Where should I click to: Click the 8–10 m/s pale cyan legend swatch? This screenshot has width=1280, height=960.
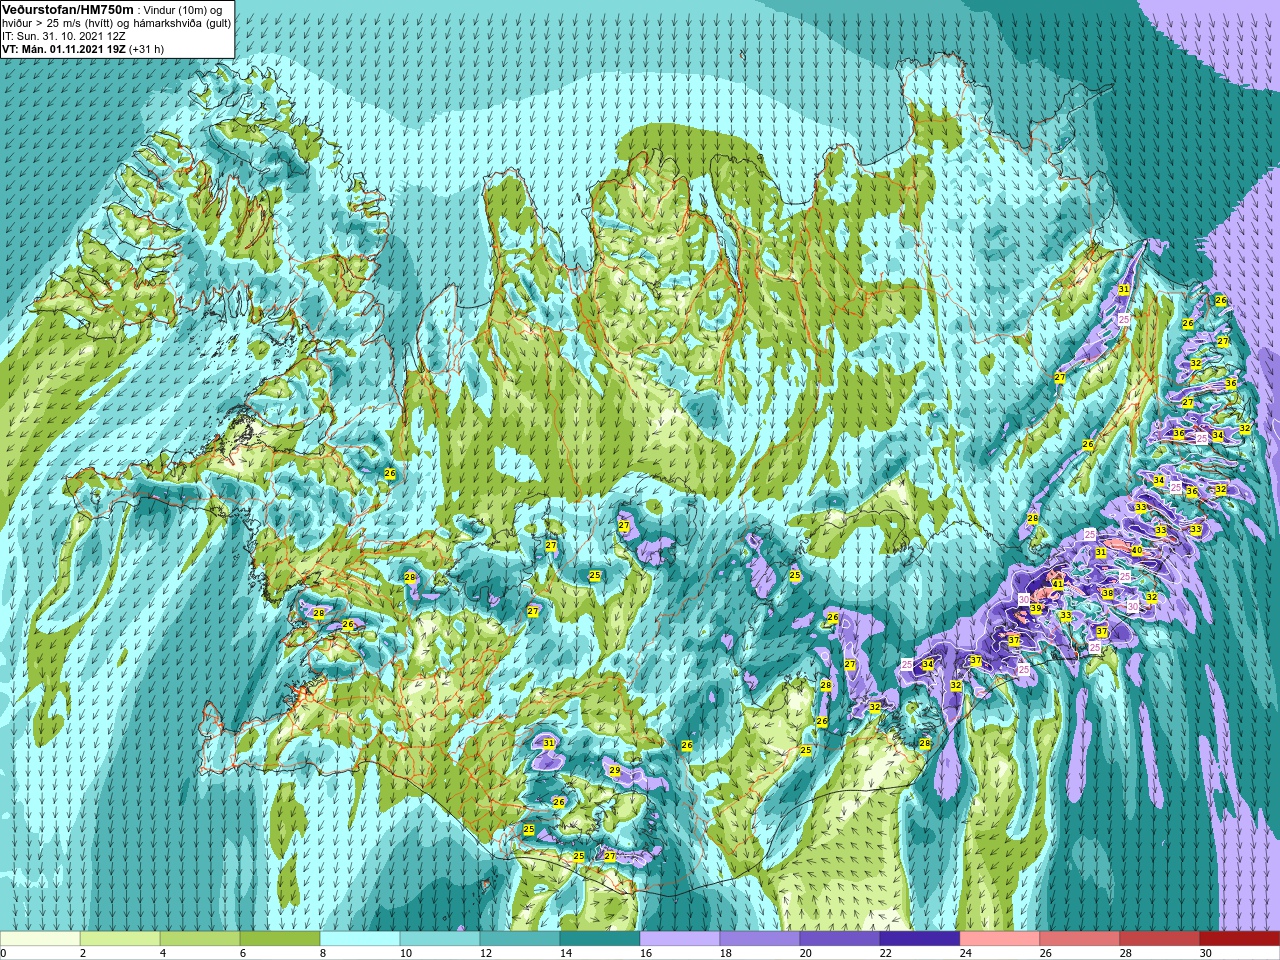[360, 939]
